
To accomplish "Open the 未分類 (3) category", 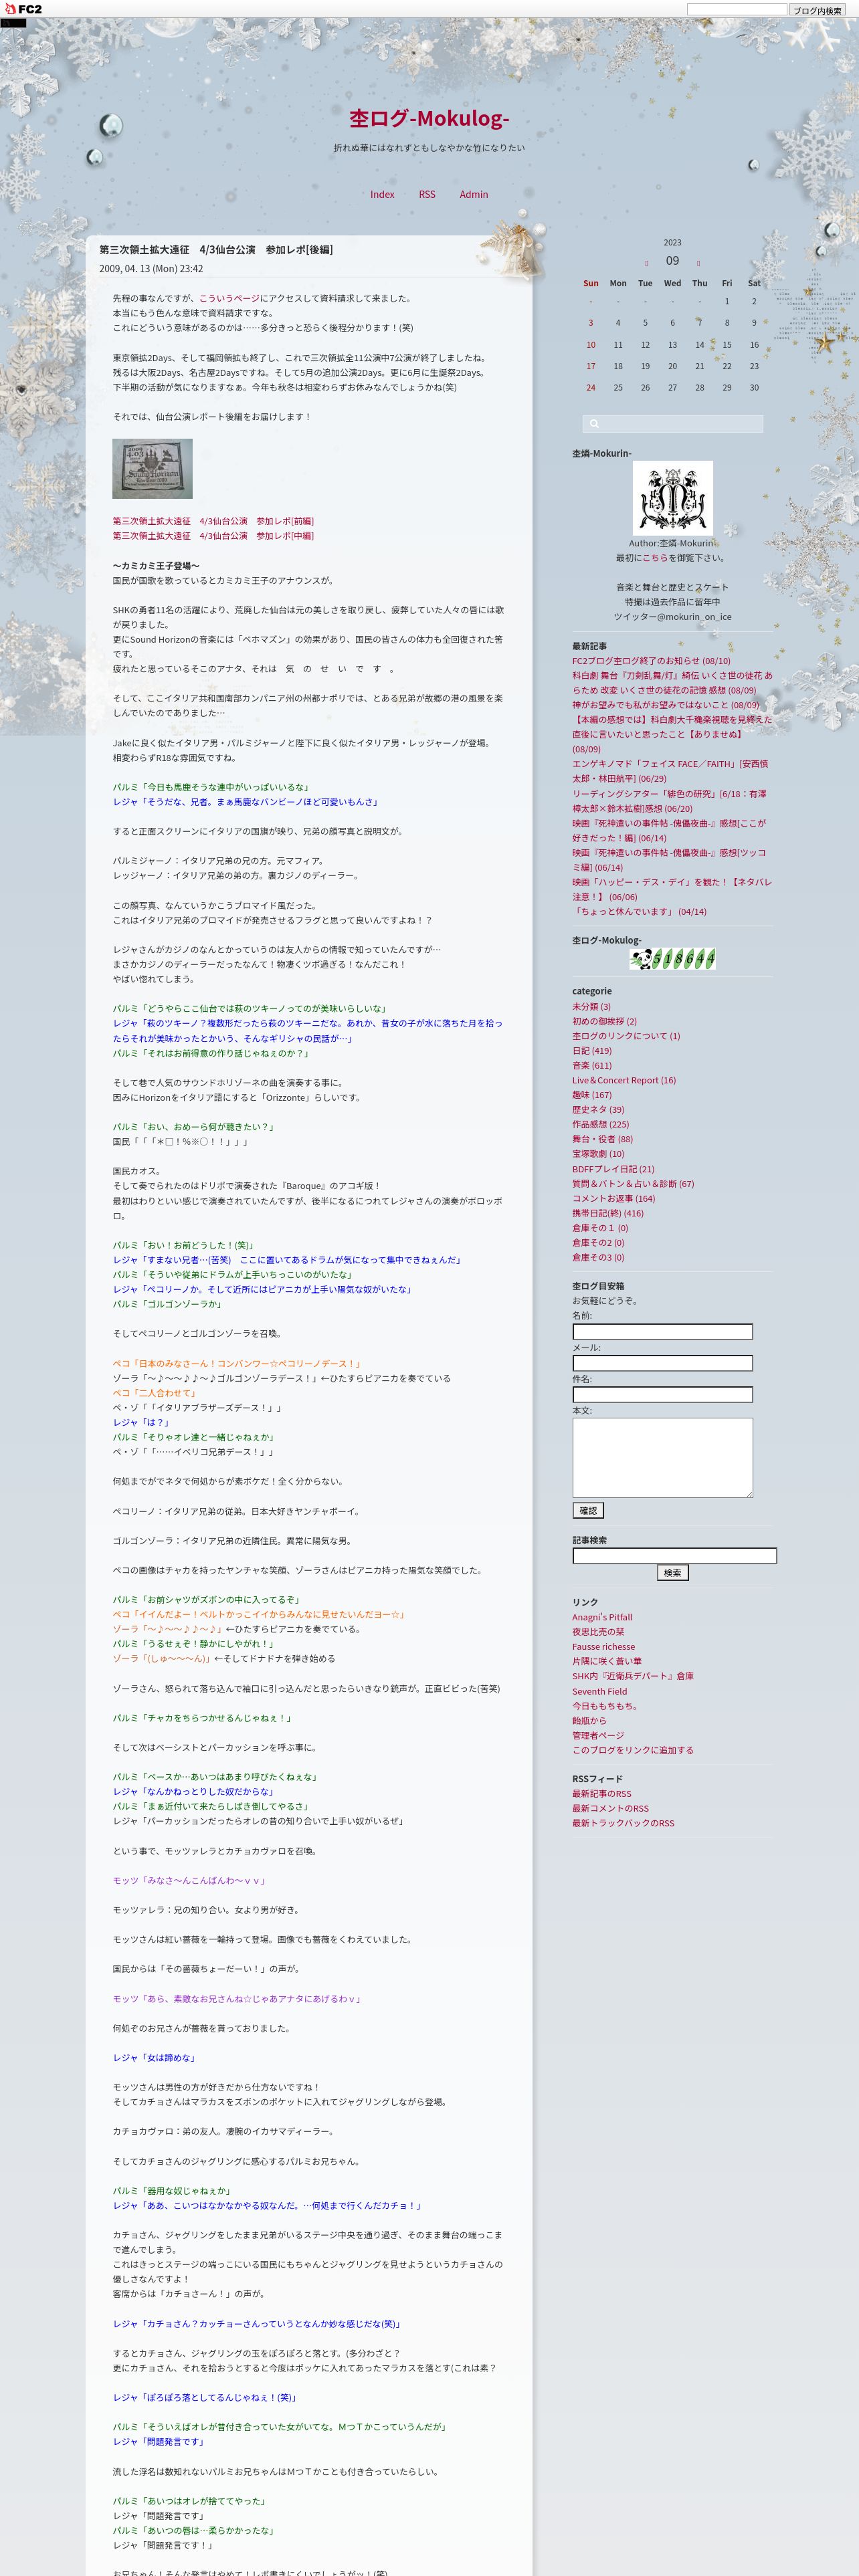I will tap(591, 1007).
